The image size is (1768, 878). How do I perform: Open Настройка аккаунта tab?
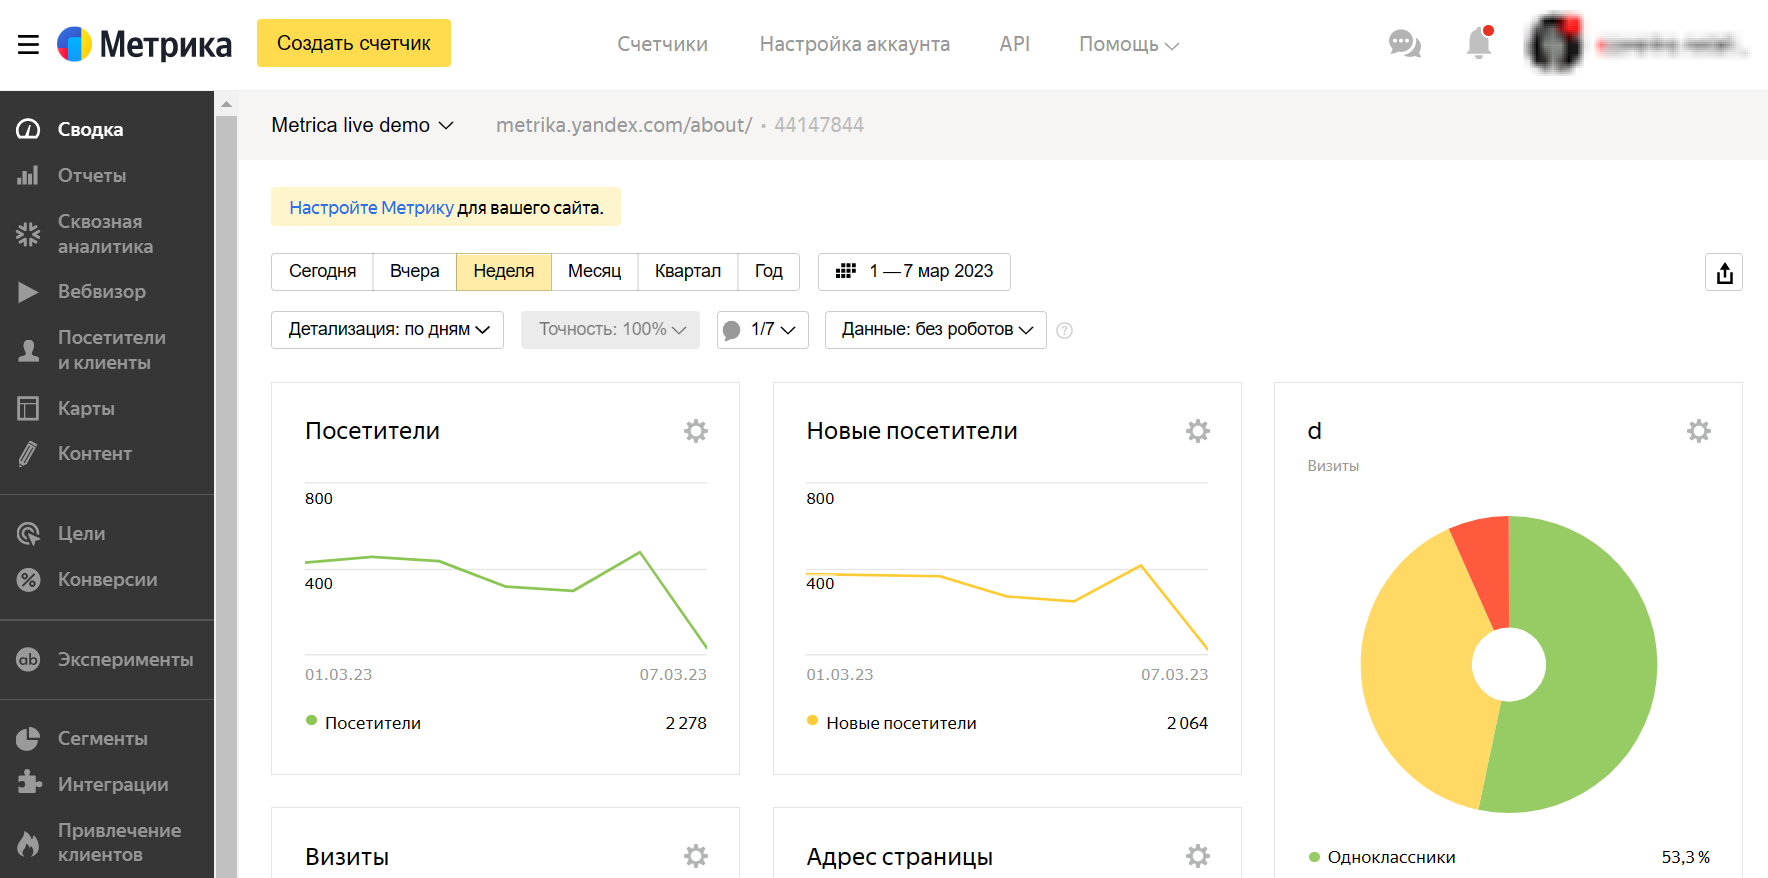pyautogui.click(x=855, y=44)
